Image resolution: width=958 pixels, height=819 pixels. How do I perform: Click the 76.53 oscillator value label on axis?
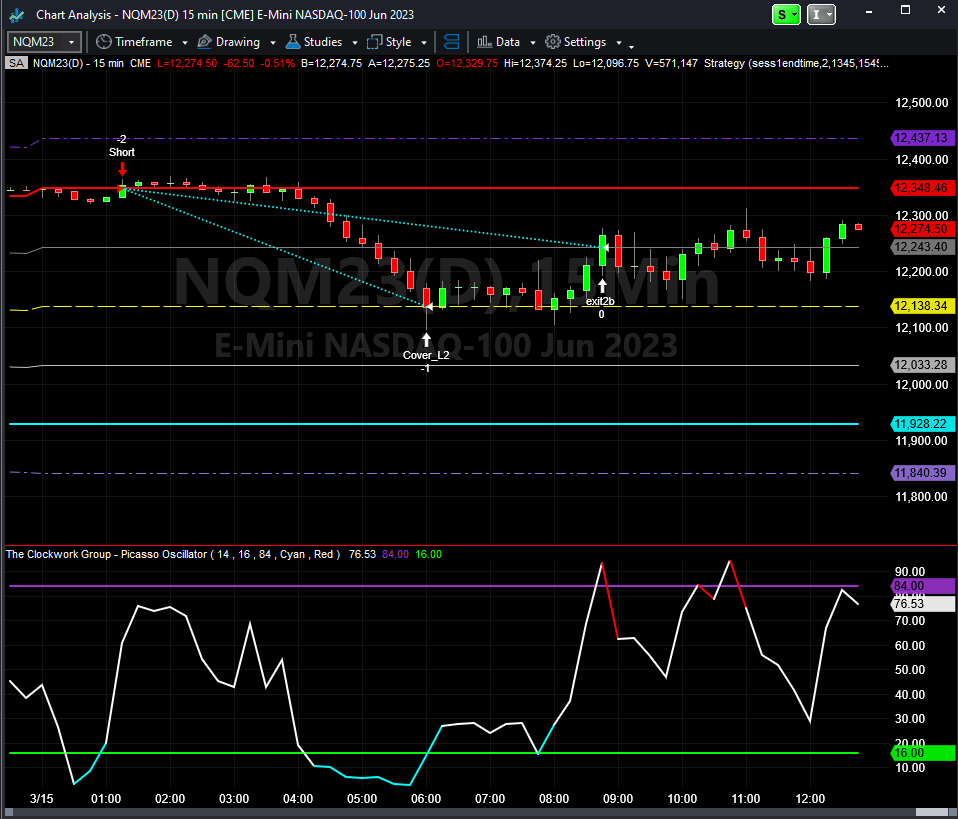[923, 604]
